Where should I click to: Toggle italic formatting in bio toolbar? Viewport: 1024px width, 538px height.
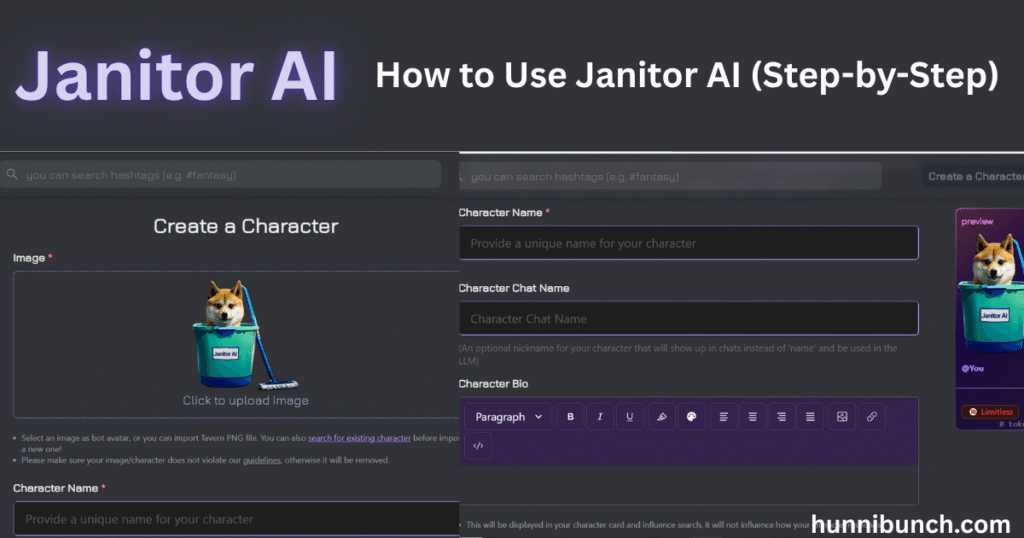point(600,417)
